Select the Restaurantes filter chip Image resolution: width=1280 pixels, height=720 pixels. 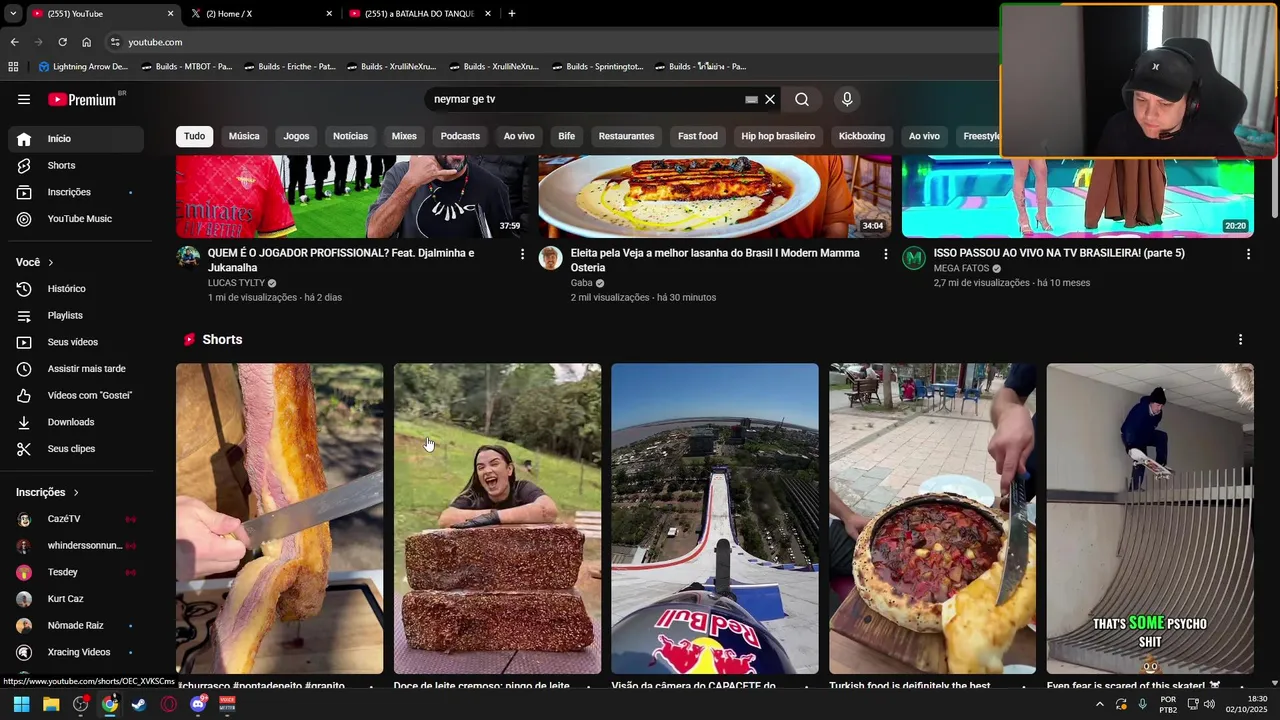click(626, 136)
